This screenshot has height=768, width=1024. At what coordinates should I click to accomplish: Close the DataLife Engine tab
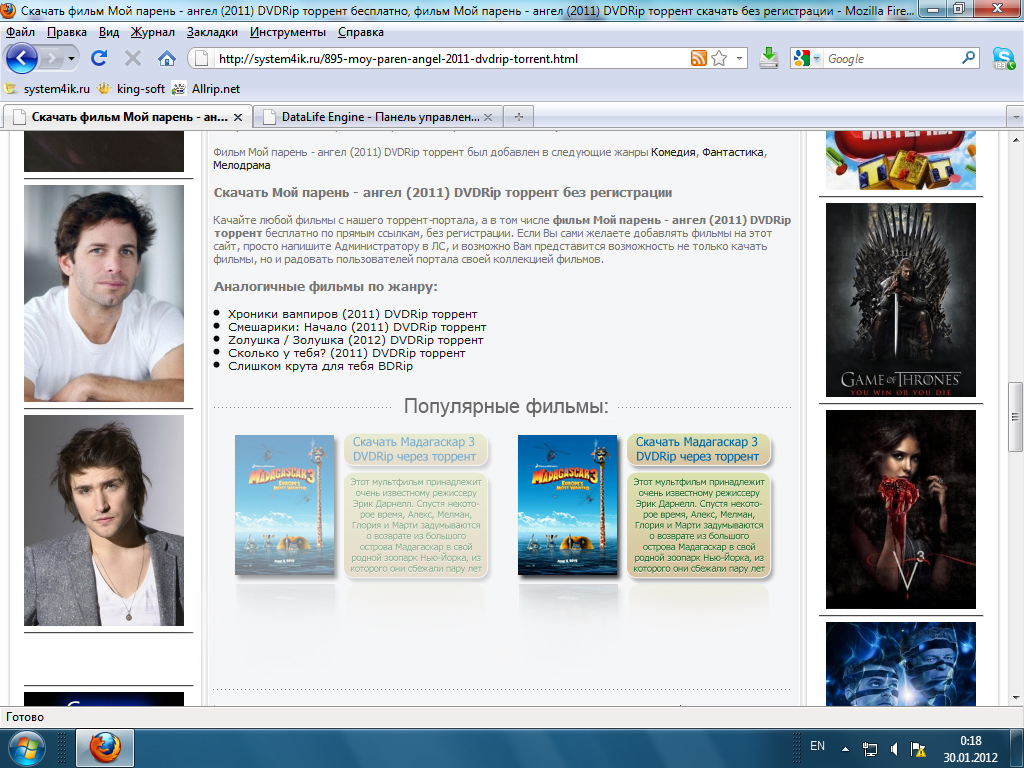coord(488,118)
